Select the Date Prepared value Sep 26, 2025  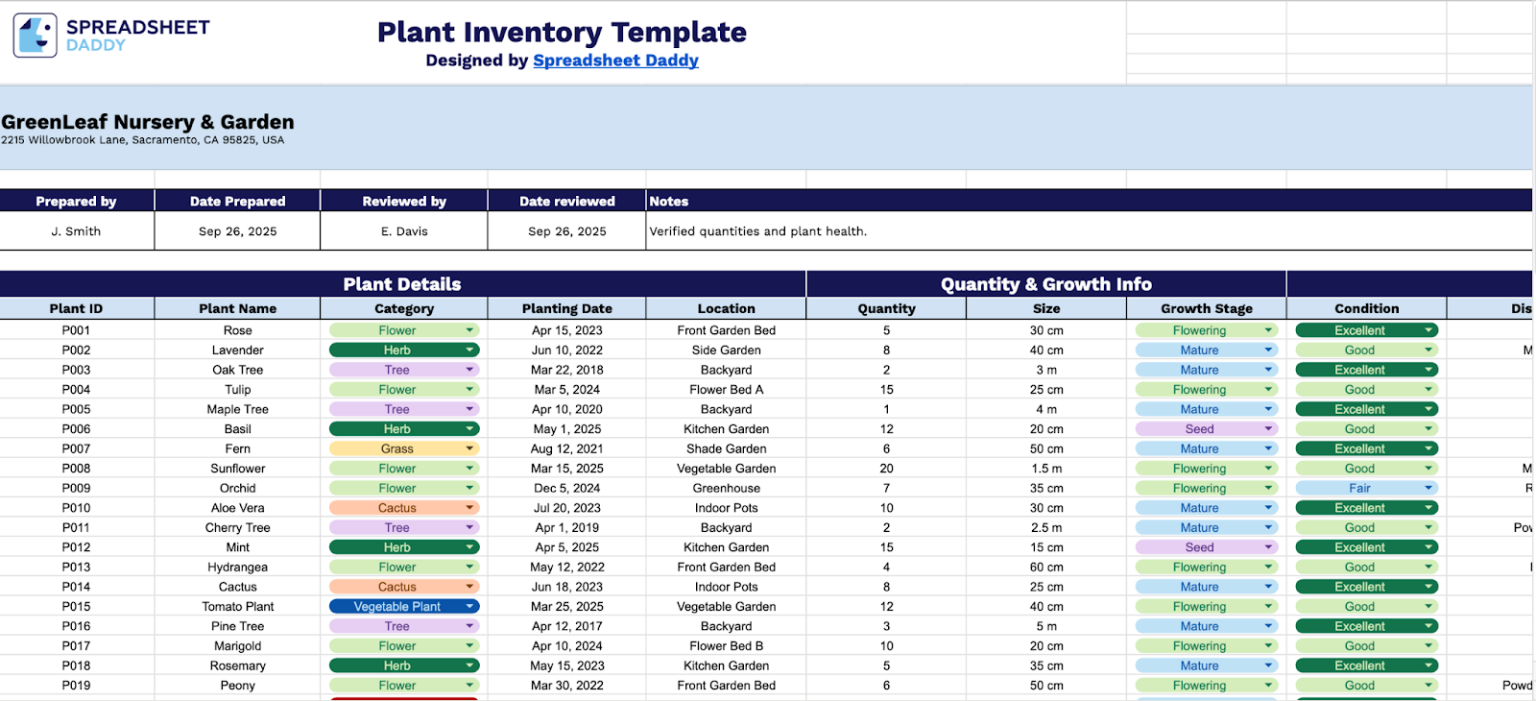click(237, 231)
